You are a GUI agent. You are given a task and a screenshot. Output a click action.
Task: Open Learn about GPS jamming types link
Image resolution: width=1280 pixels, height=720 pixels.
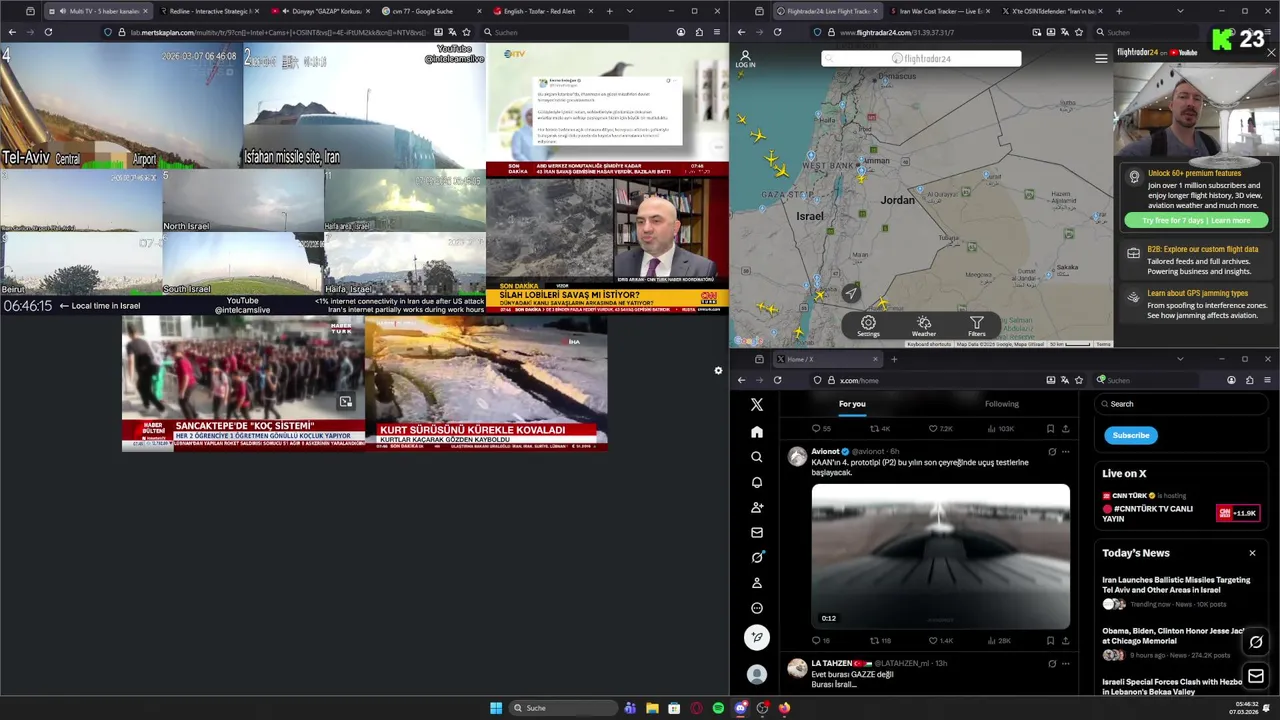[x=1198, y=293]
